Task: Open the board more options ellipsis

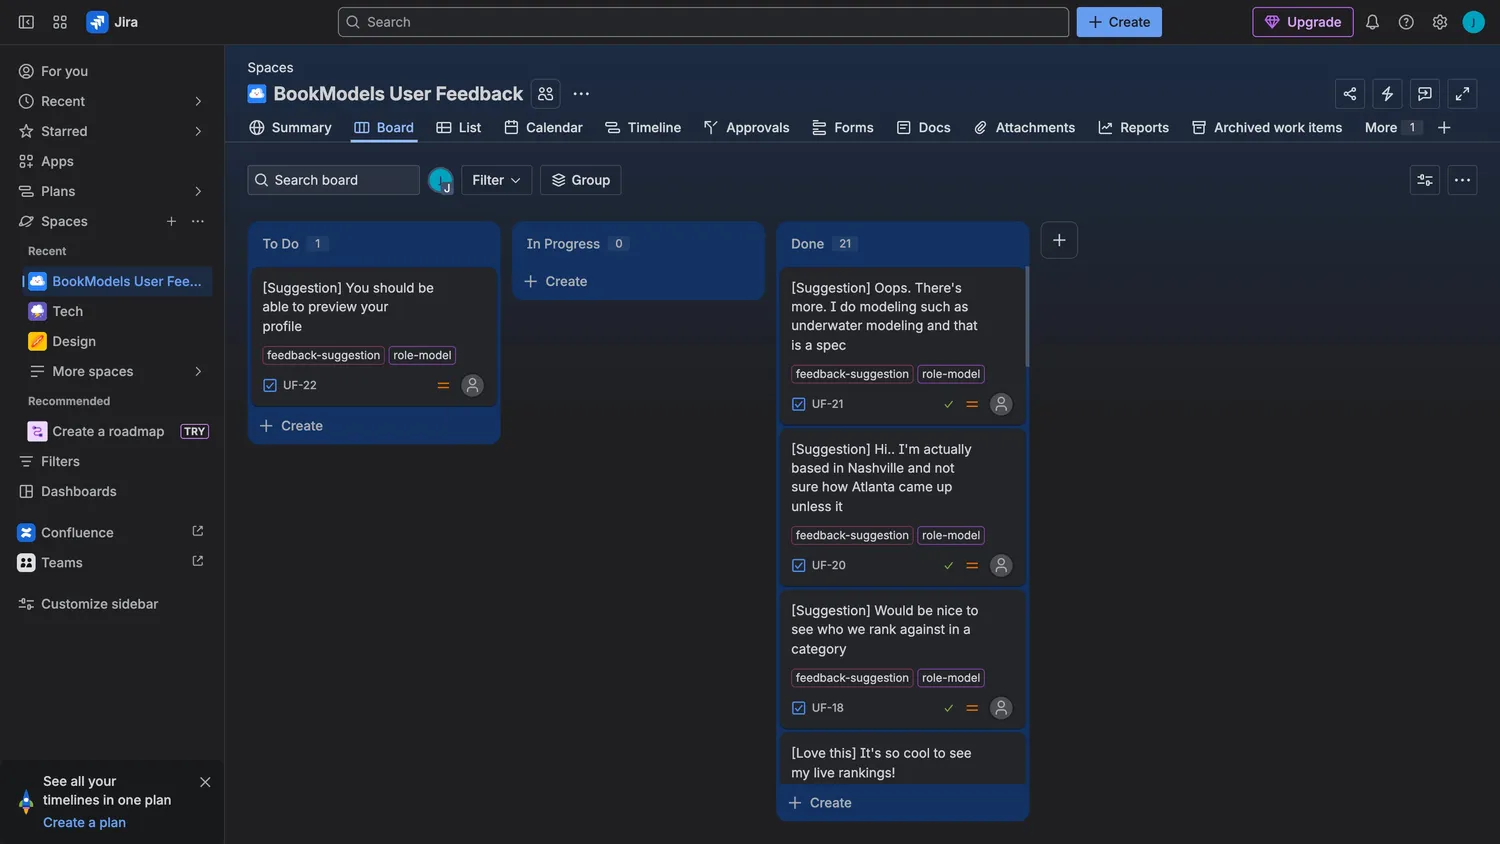Action: pos(1462,180)
